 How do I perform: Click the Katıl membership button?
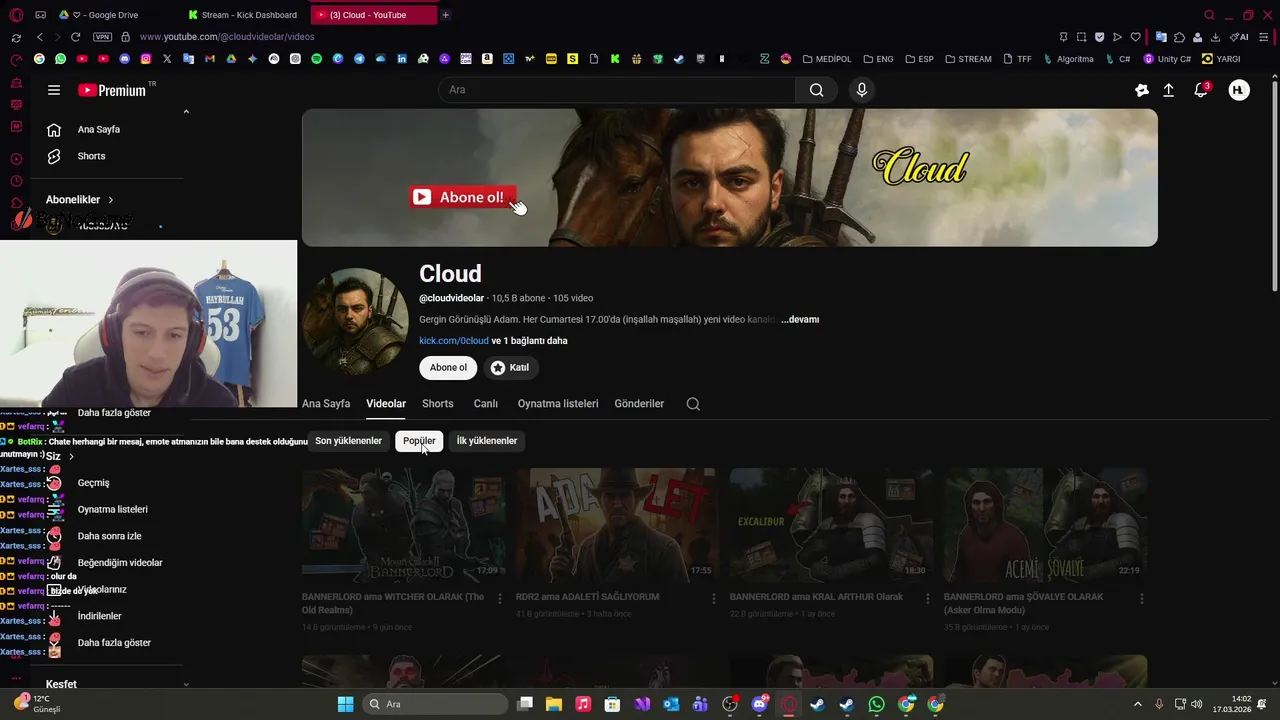511,368
